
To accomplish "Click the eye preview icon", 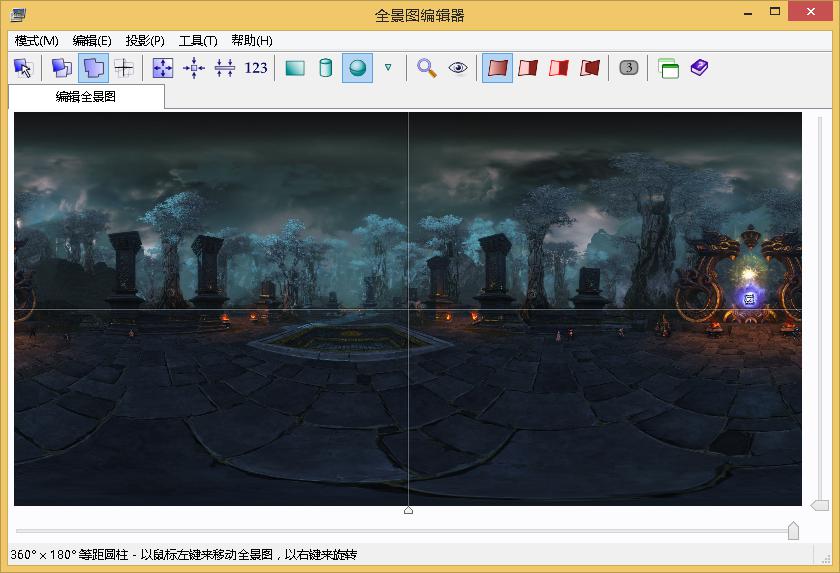I will coord(458,68).
